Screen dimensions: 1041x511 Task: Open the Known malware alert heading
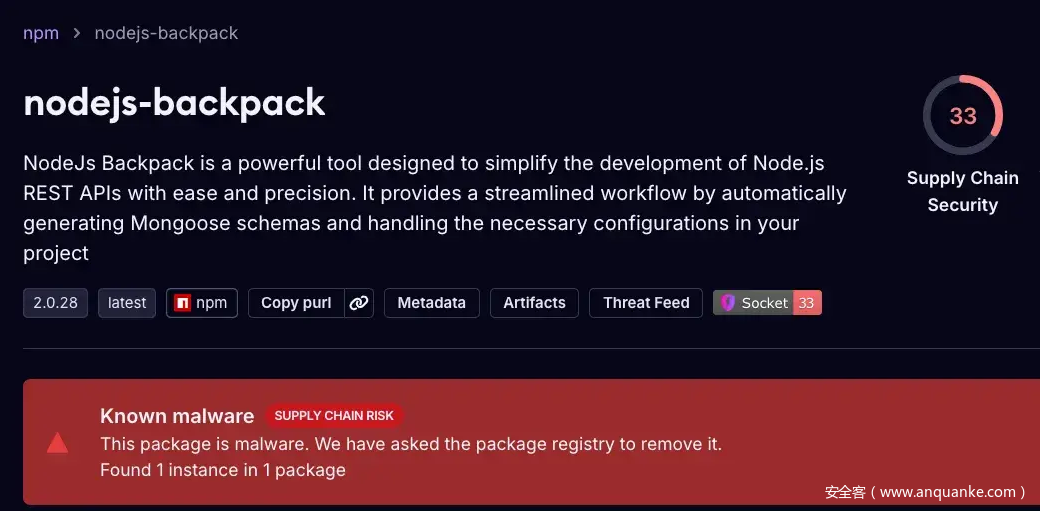coord(177,416)
